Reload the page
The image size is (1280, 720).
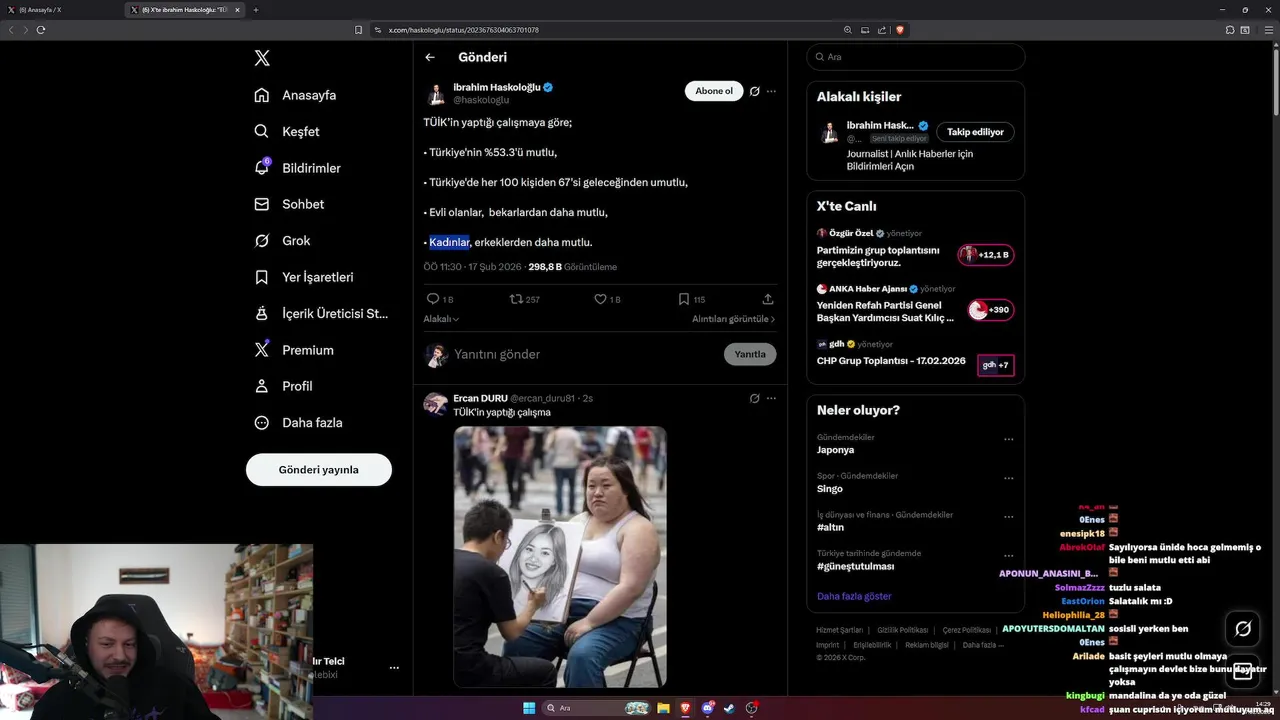41,30
